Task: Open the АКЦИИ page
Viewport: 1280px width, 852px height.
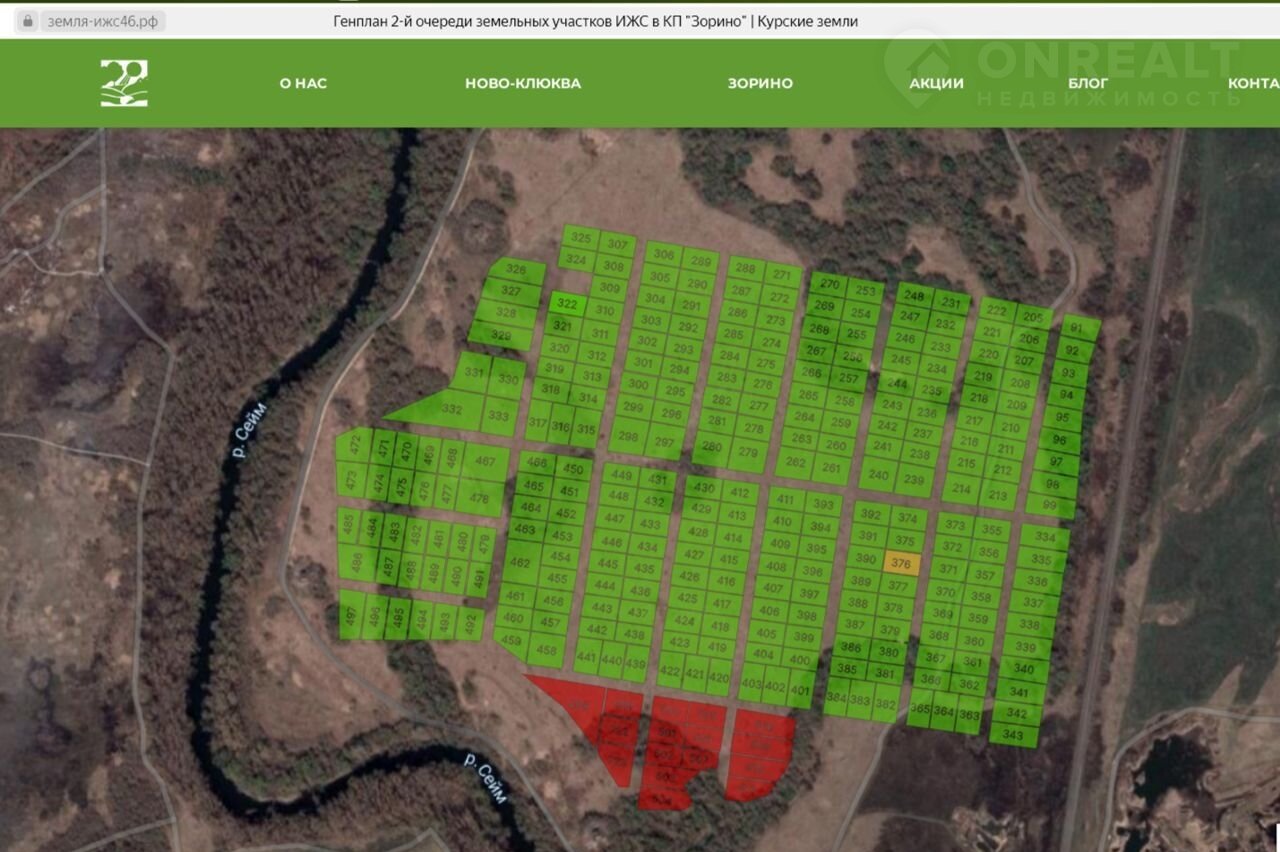Action: [x=936, y=83]
